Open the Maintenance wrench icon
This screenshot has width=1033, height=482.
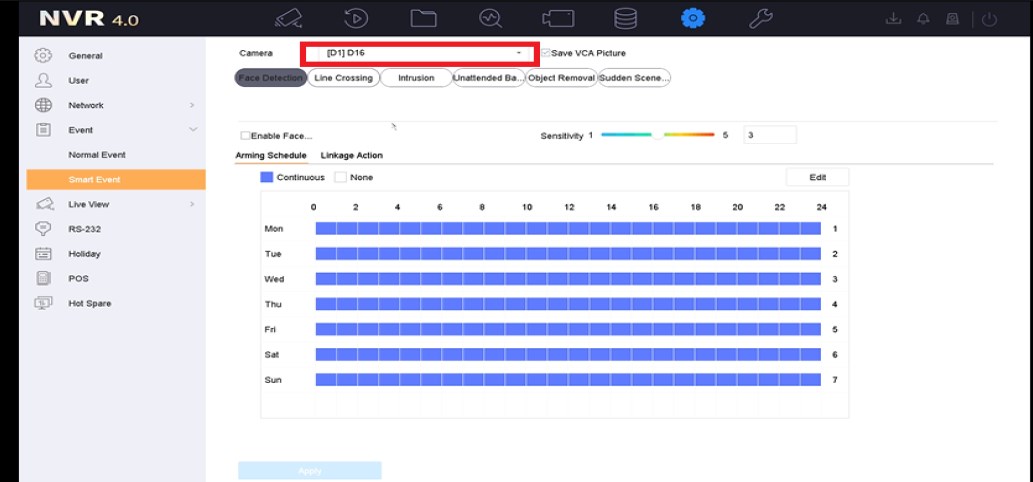(760, 19)
